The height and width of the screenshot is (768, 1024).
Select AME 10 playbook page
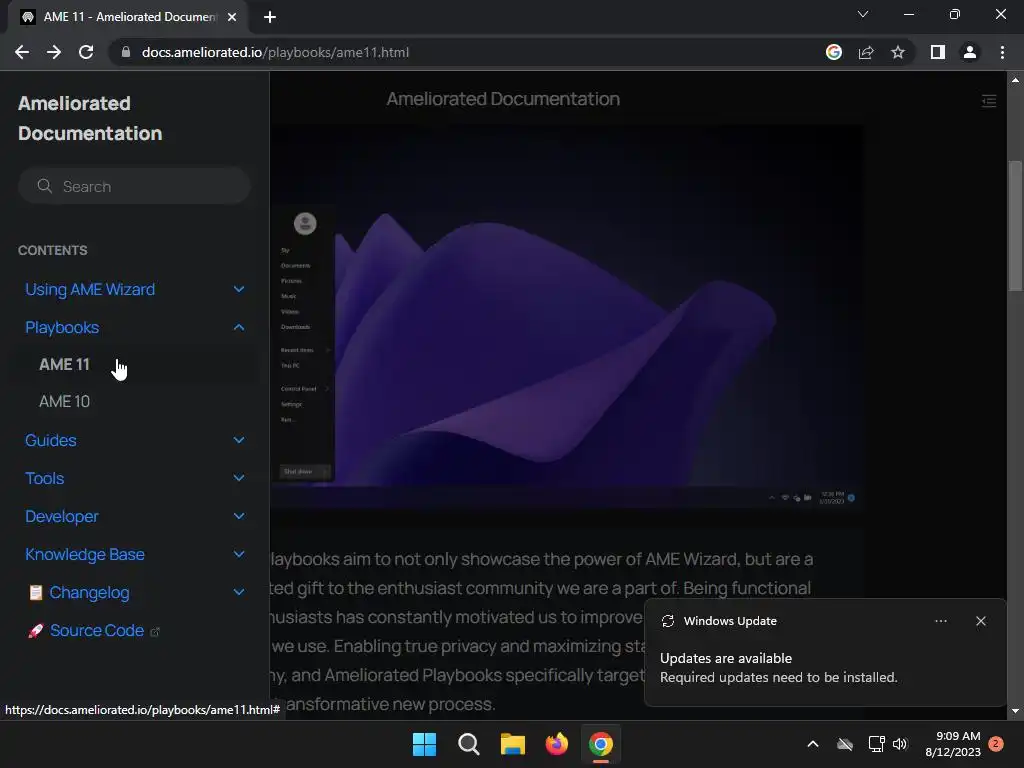click(64, 402)
